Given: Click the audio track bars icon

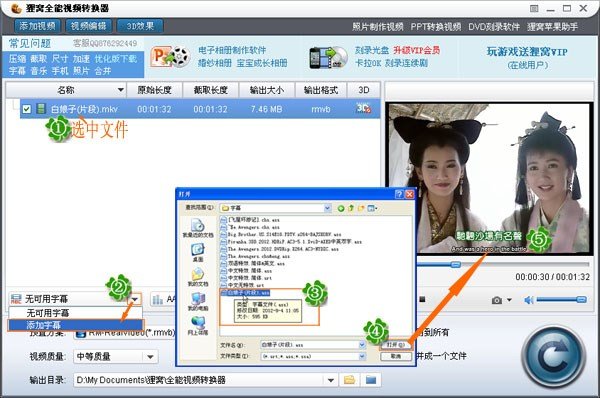Looking at the screenshot, I should (x=158, y=299).
